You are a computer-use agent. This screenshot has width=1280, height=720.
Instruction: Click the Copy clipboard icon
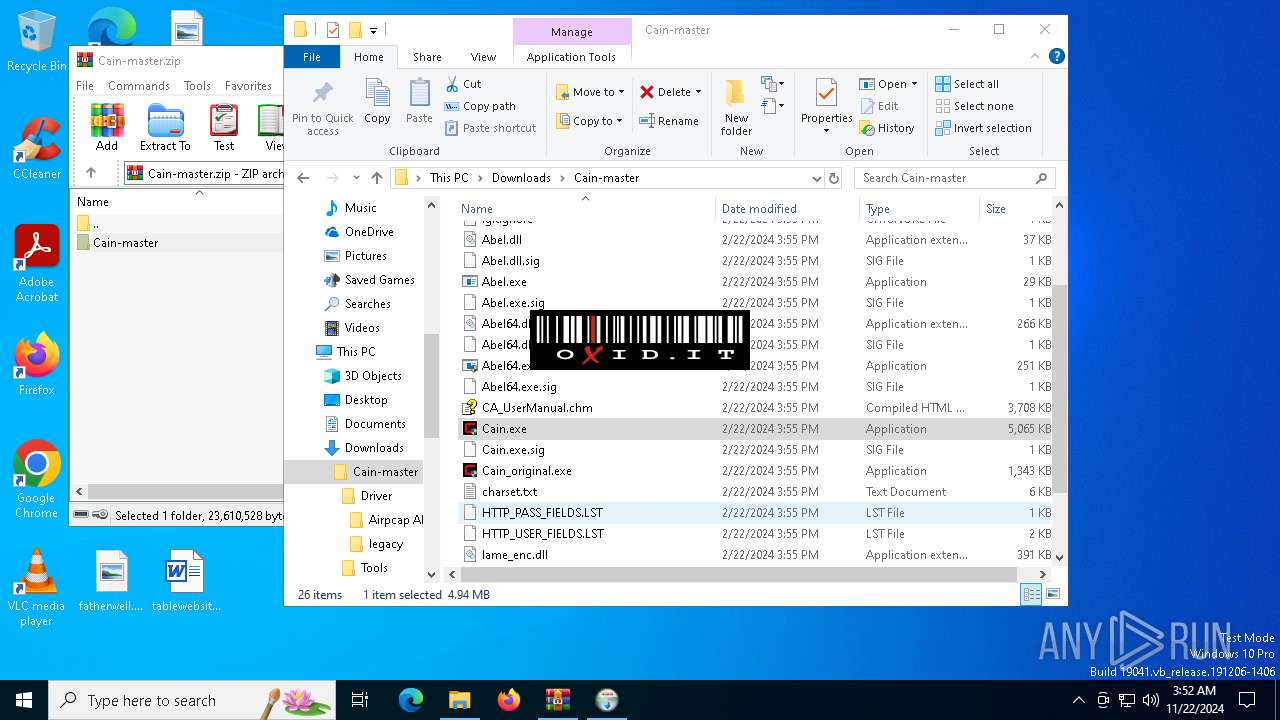pyautogui.click(x=377, y=94)
